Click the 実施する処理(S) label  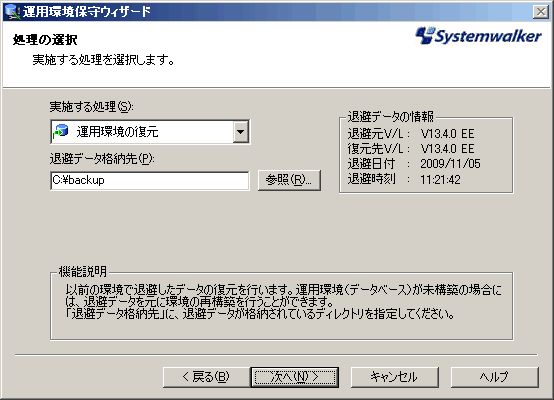point(92,106)
